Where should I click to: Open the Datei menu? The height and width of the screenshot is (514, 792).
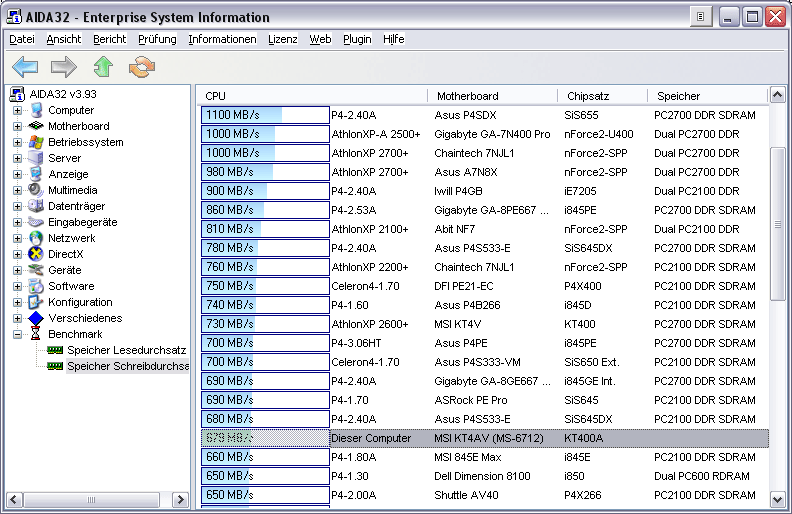[x=21, y=39]
